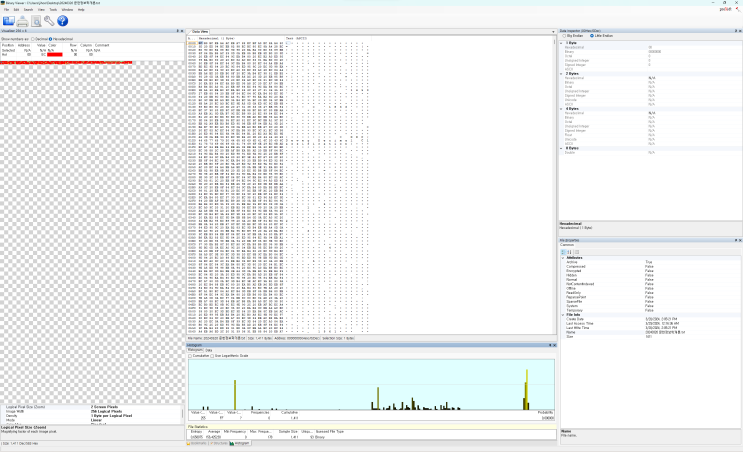Viewport: 743px width, 452px height.
Task: Open settings with the wrench icon
Action: (49, 21)
